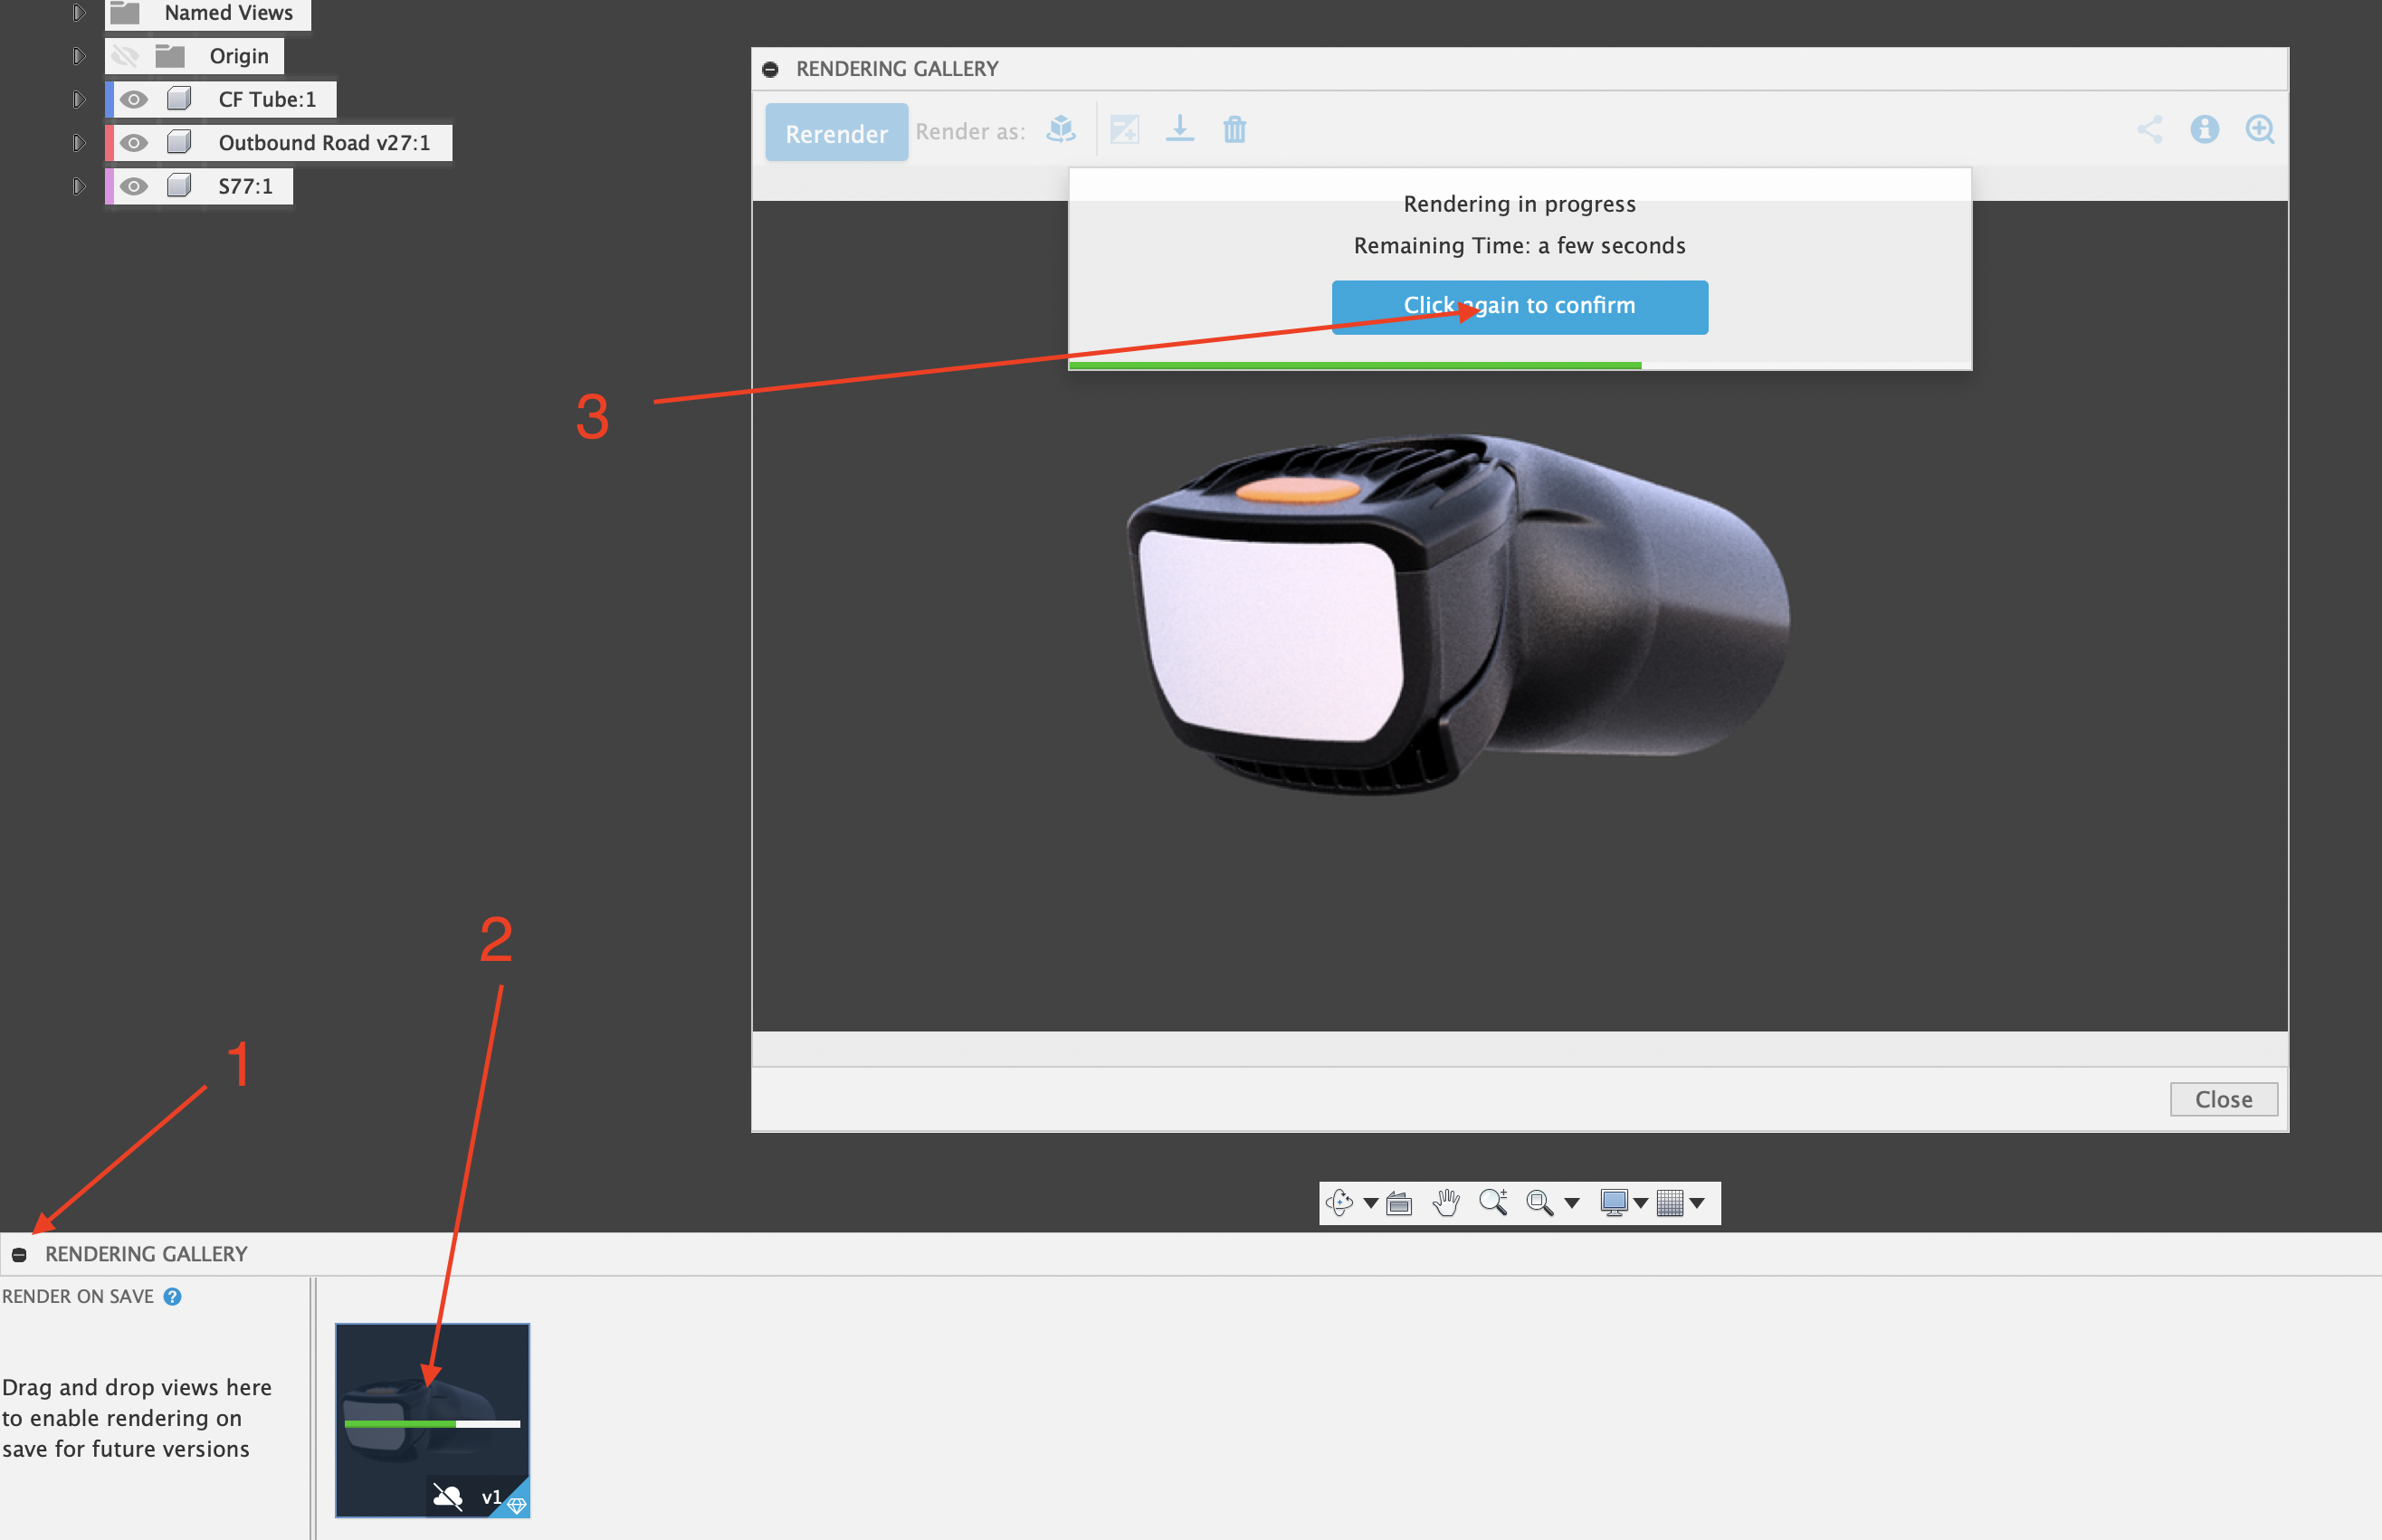Open render info with the info icon

(x=2206, y=130)
